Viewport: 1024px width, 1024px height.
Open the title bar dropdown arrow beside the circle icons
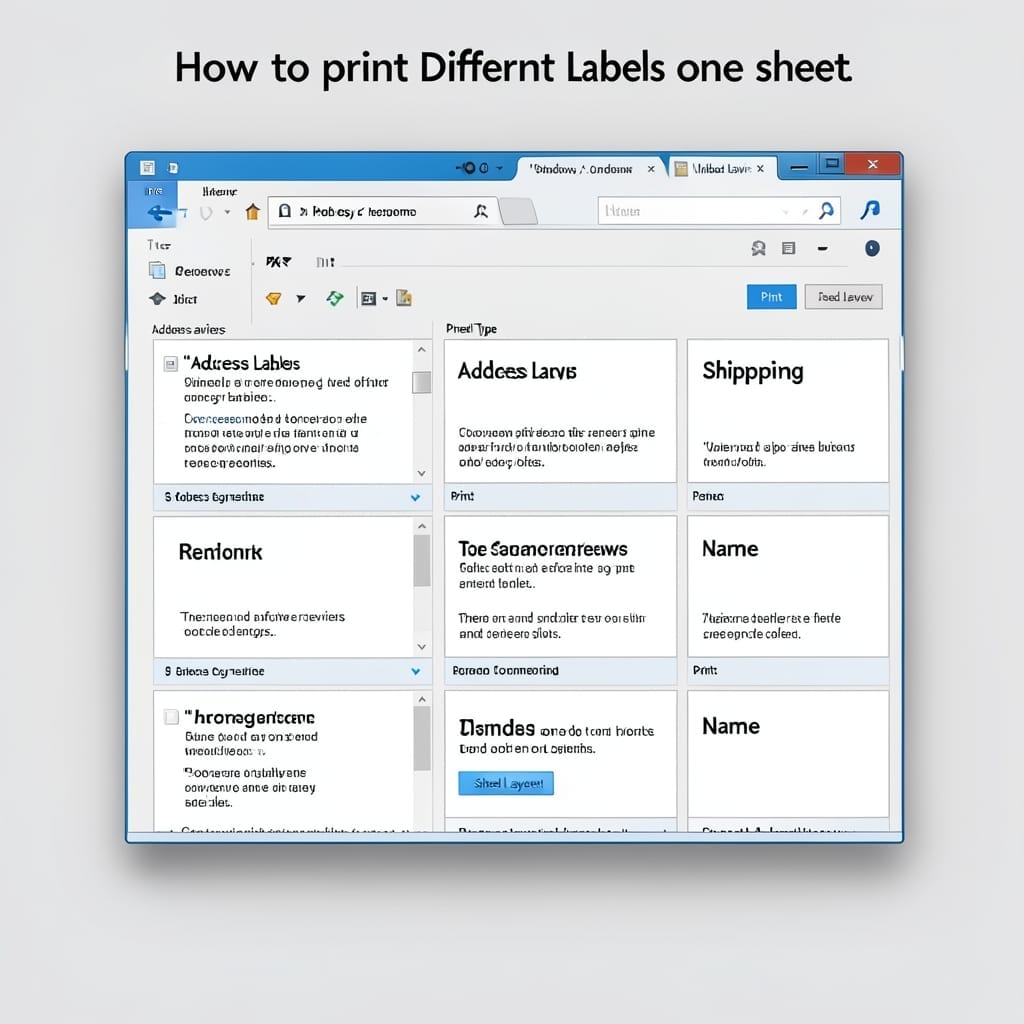coord(500,168)
